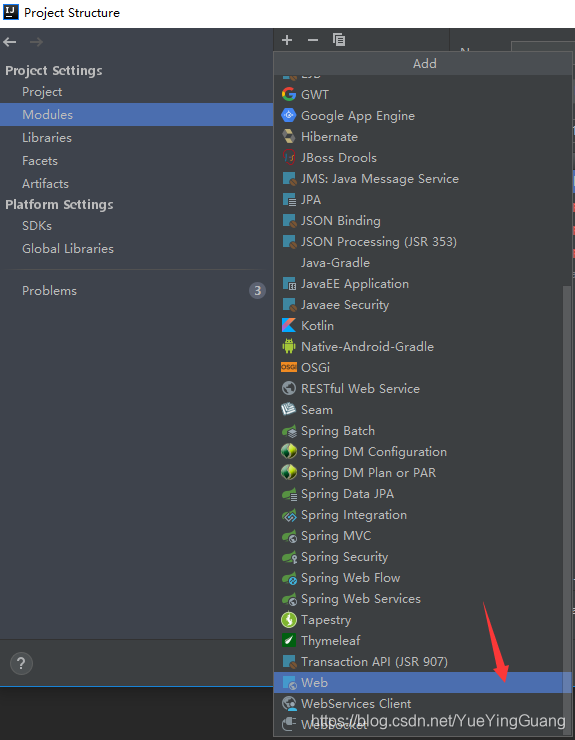Choose Transaction API (JSR 907)
Viewport: 575px width, 740px height.
(422, 661)
